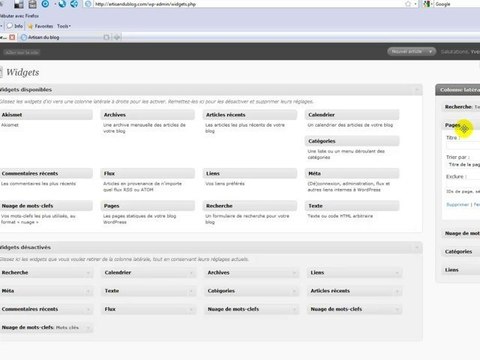
Task: Collapse the 'Widgets disponibles' panel arrow
Action: (x=417, y=90)
